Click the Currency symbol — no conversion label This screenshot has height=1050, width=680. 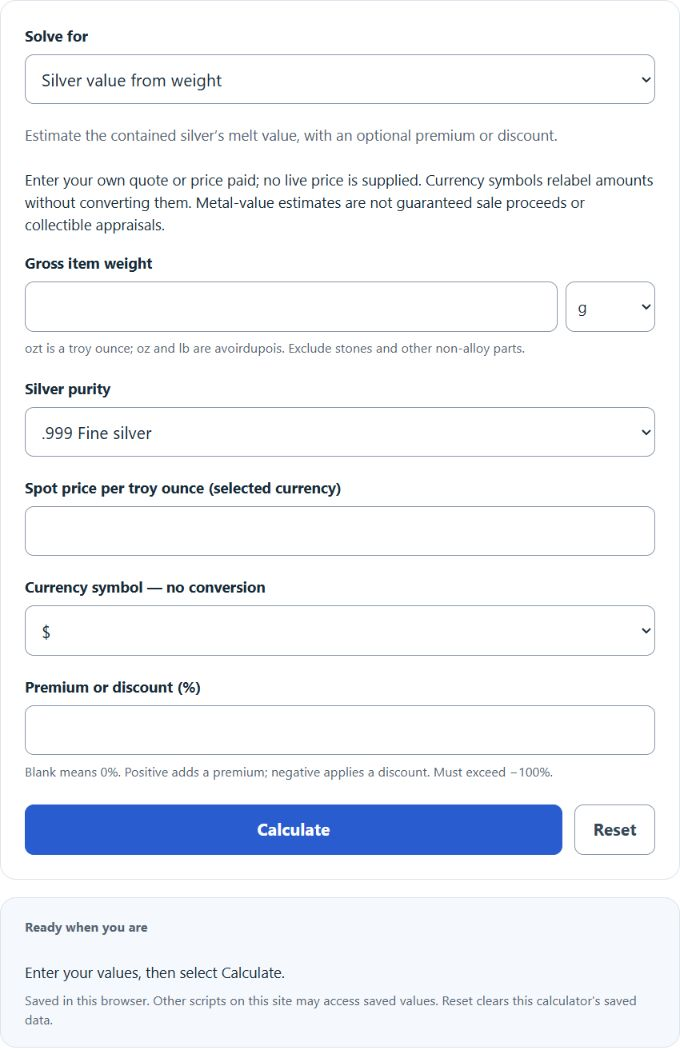tap(145, 587)
